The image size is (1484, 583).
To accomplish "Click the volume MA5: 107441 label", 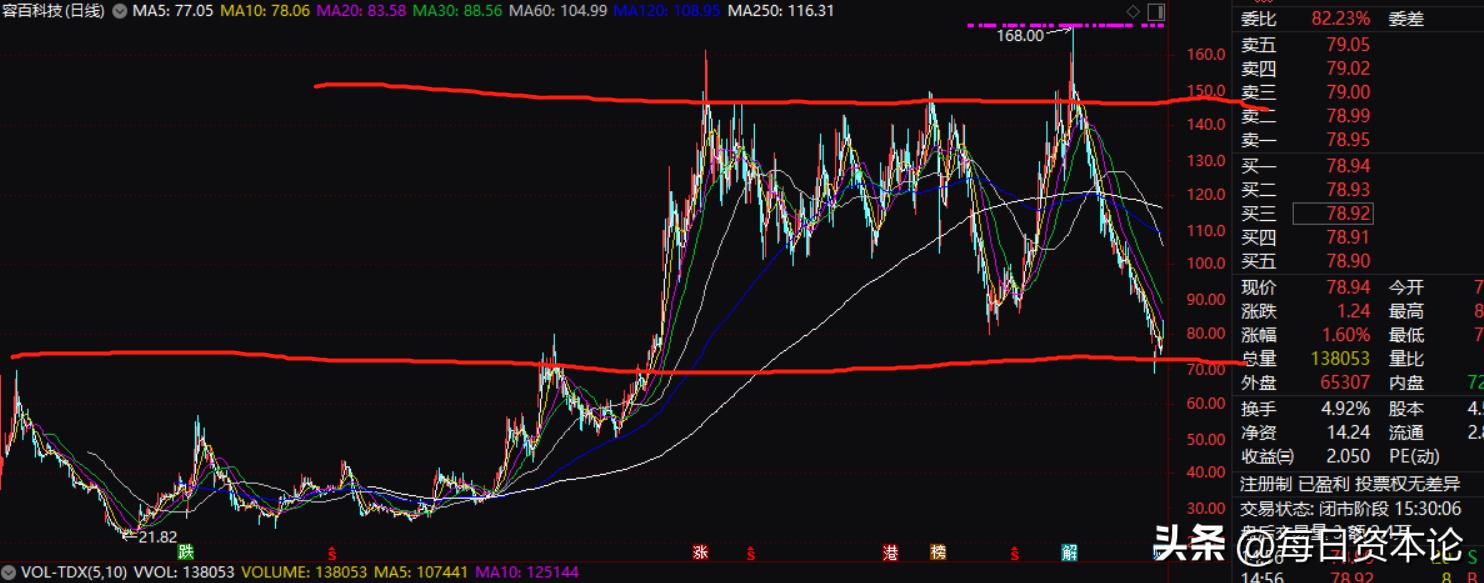I will tap(421, 573).
